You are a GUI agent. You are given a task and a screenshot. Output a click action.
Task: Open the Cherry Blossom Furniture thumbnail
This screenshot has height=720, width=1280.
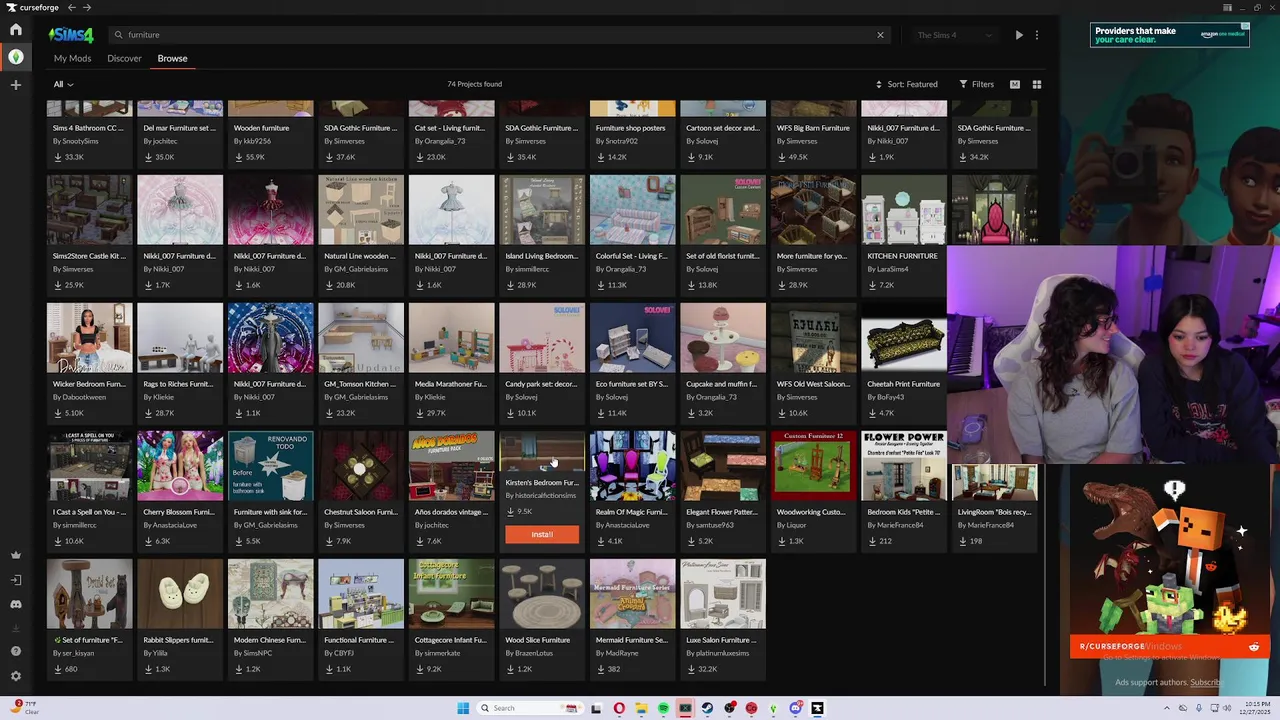point(180,467)
